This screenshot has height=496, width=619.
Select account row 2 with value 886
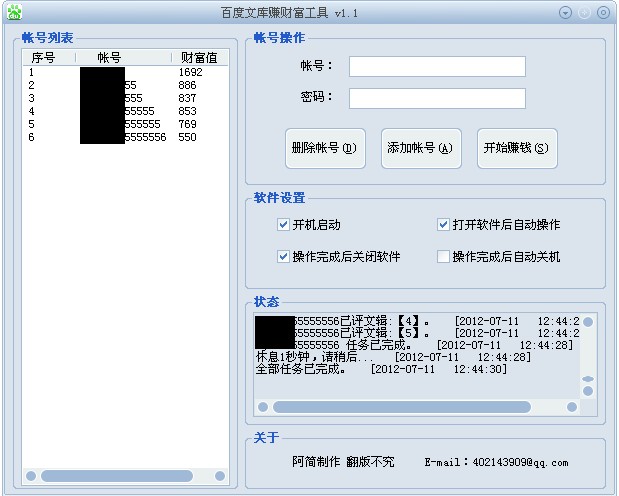pos(125,85)
